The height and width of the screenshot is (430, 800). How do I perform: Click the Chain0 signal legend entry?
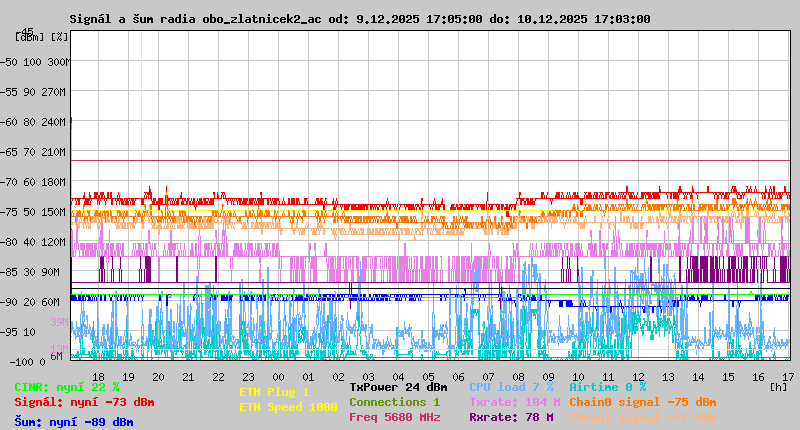[x=642, y=402]
